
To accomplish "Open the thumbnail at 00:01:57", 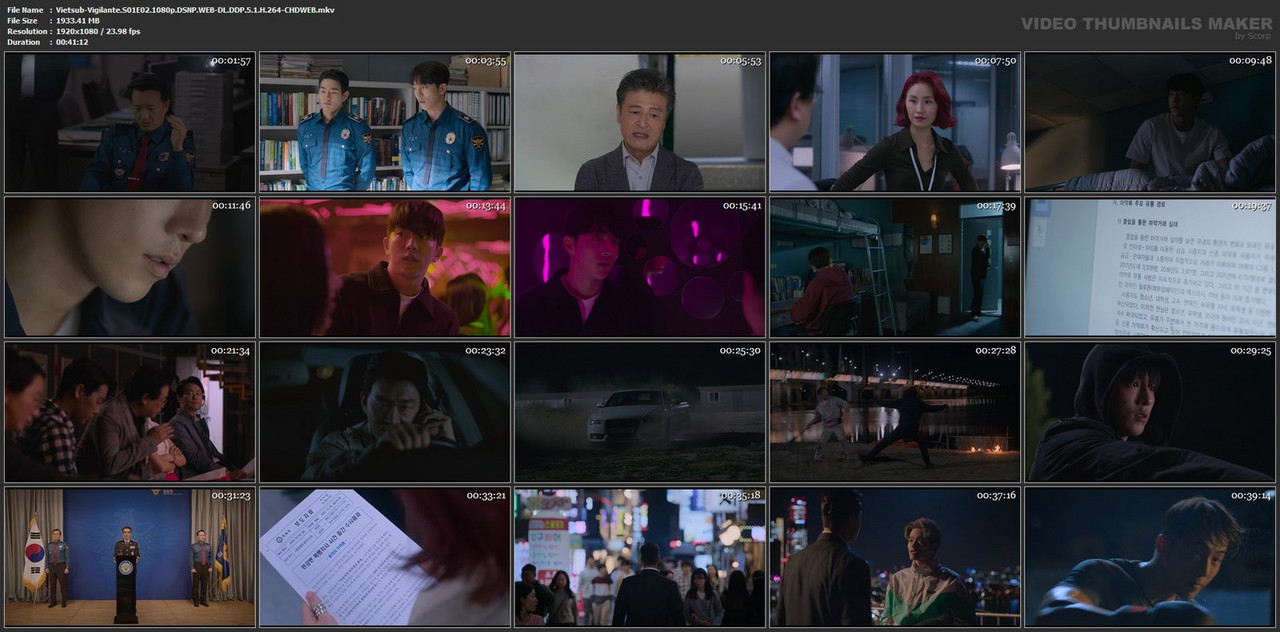I will (x=130, y=122).
